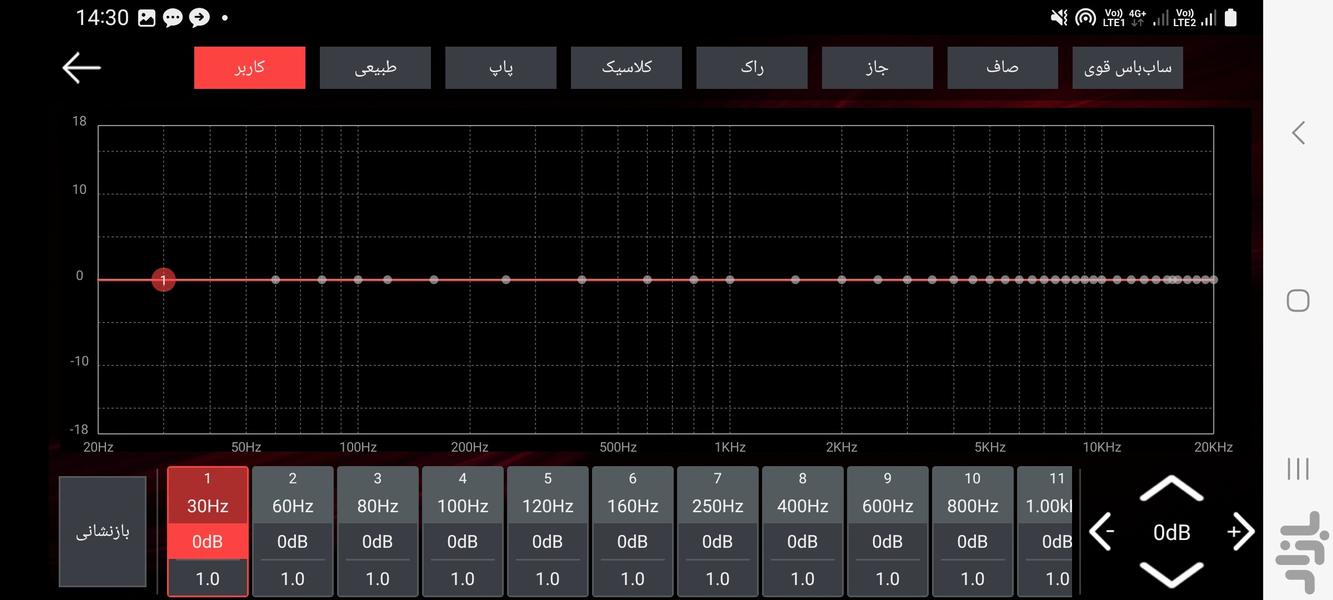Switch to the طبیعی preset
This screenshot has width=1333, height=600.
375,68
